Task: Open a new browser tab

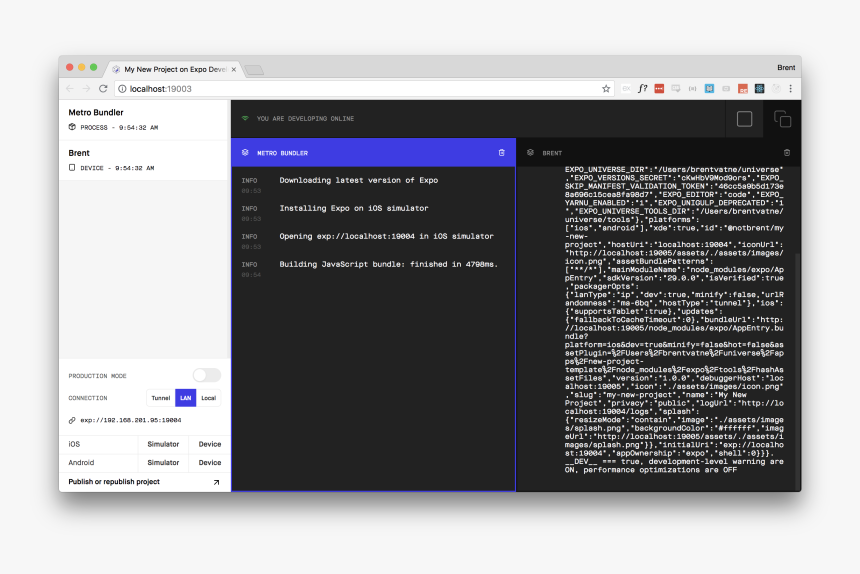Action: coord(254,70)
